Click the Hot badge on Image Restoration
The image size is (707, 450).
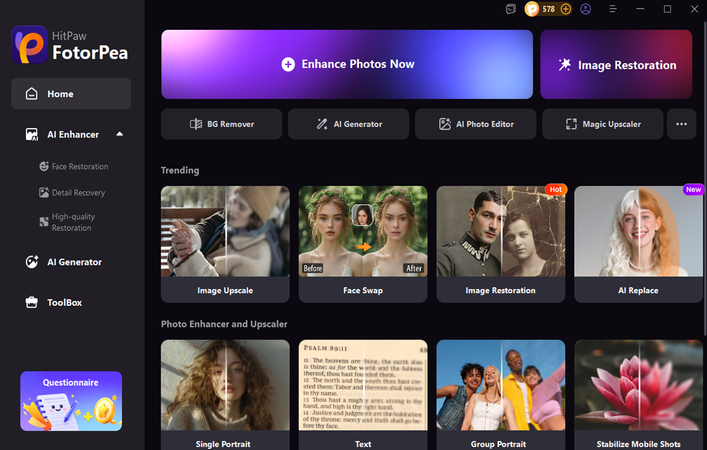[556, 189]
